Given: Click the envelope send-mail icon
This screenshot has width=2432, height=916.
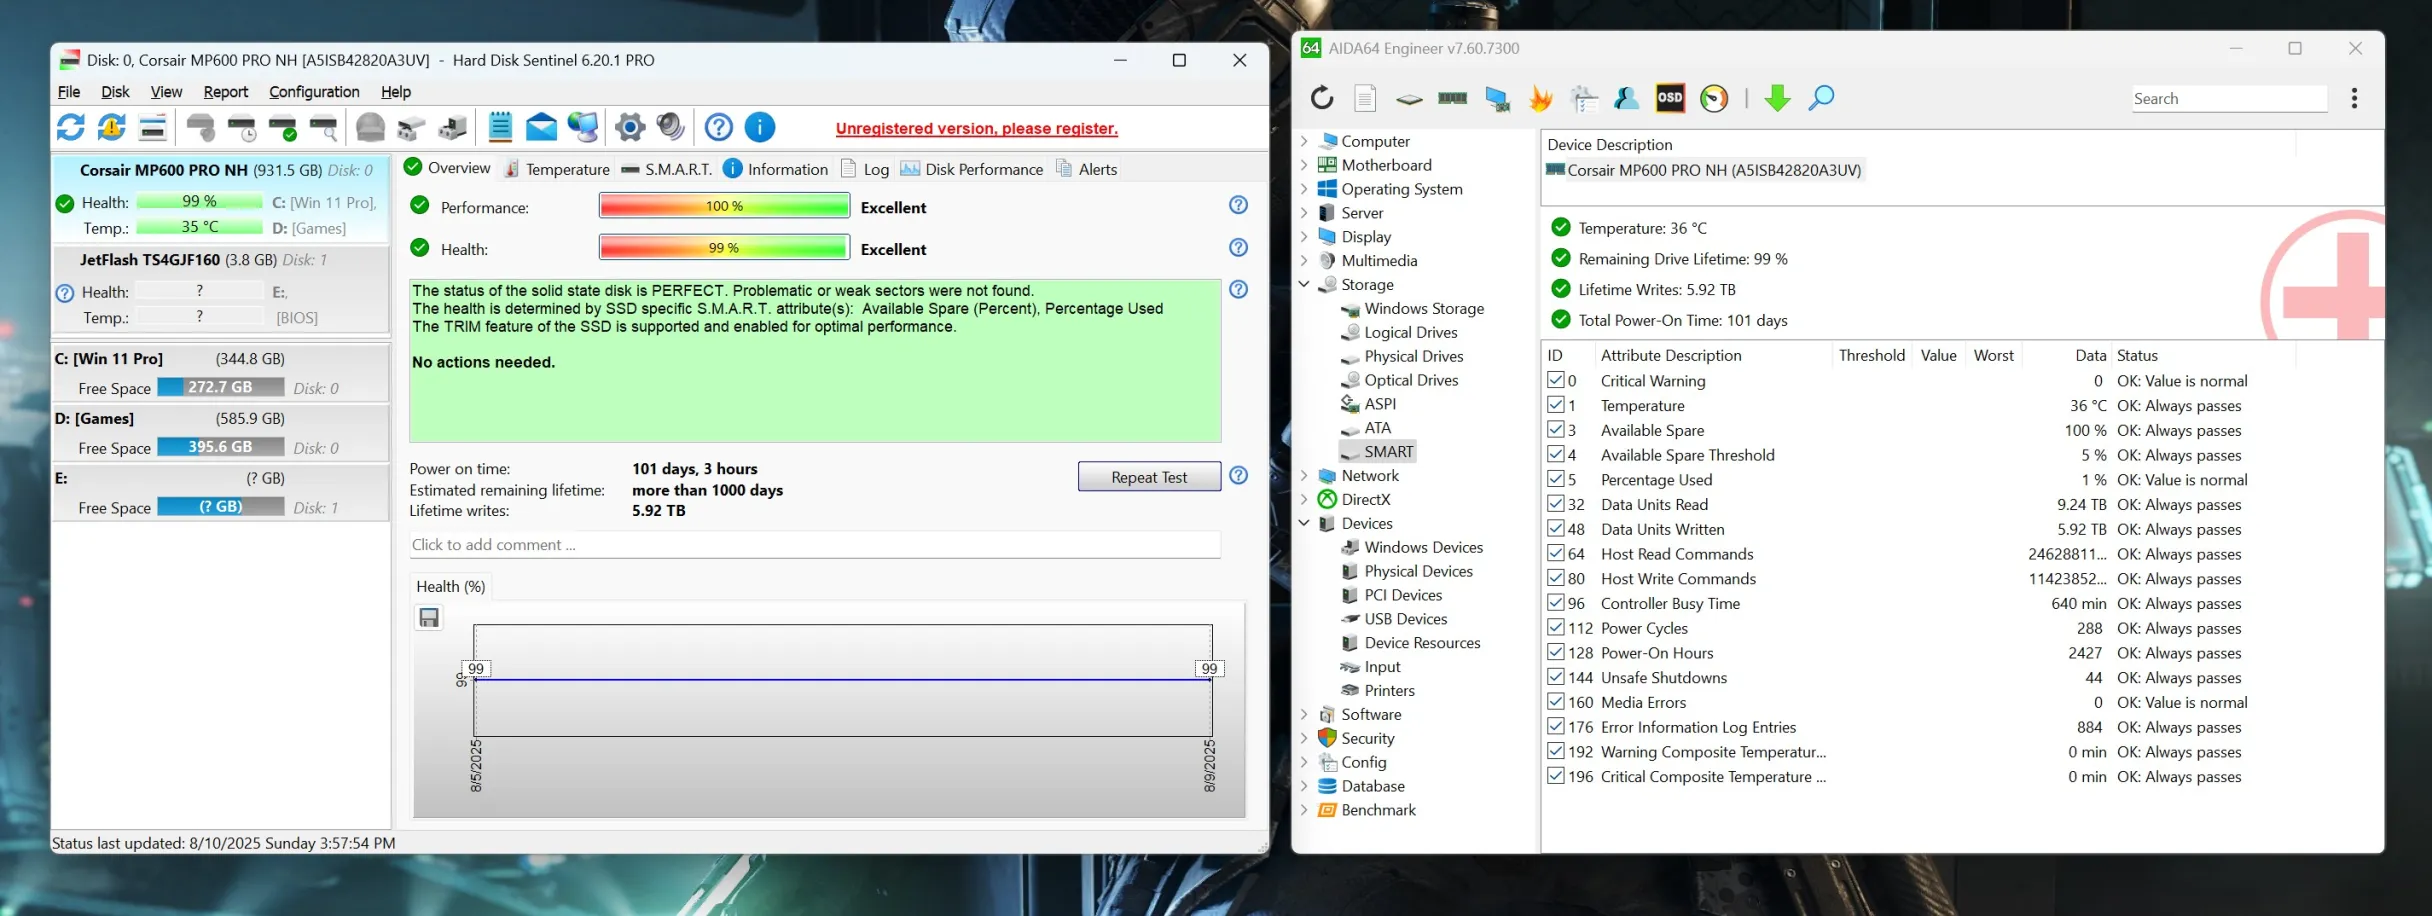Looking at the screenshot, I should click(541, 127).
